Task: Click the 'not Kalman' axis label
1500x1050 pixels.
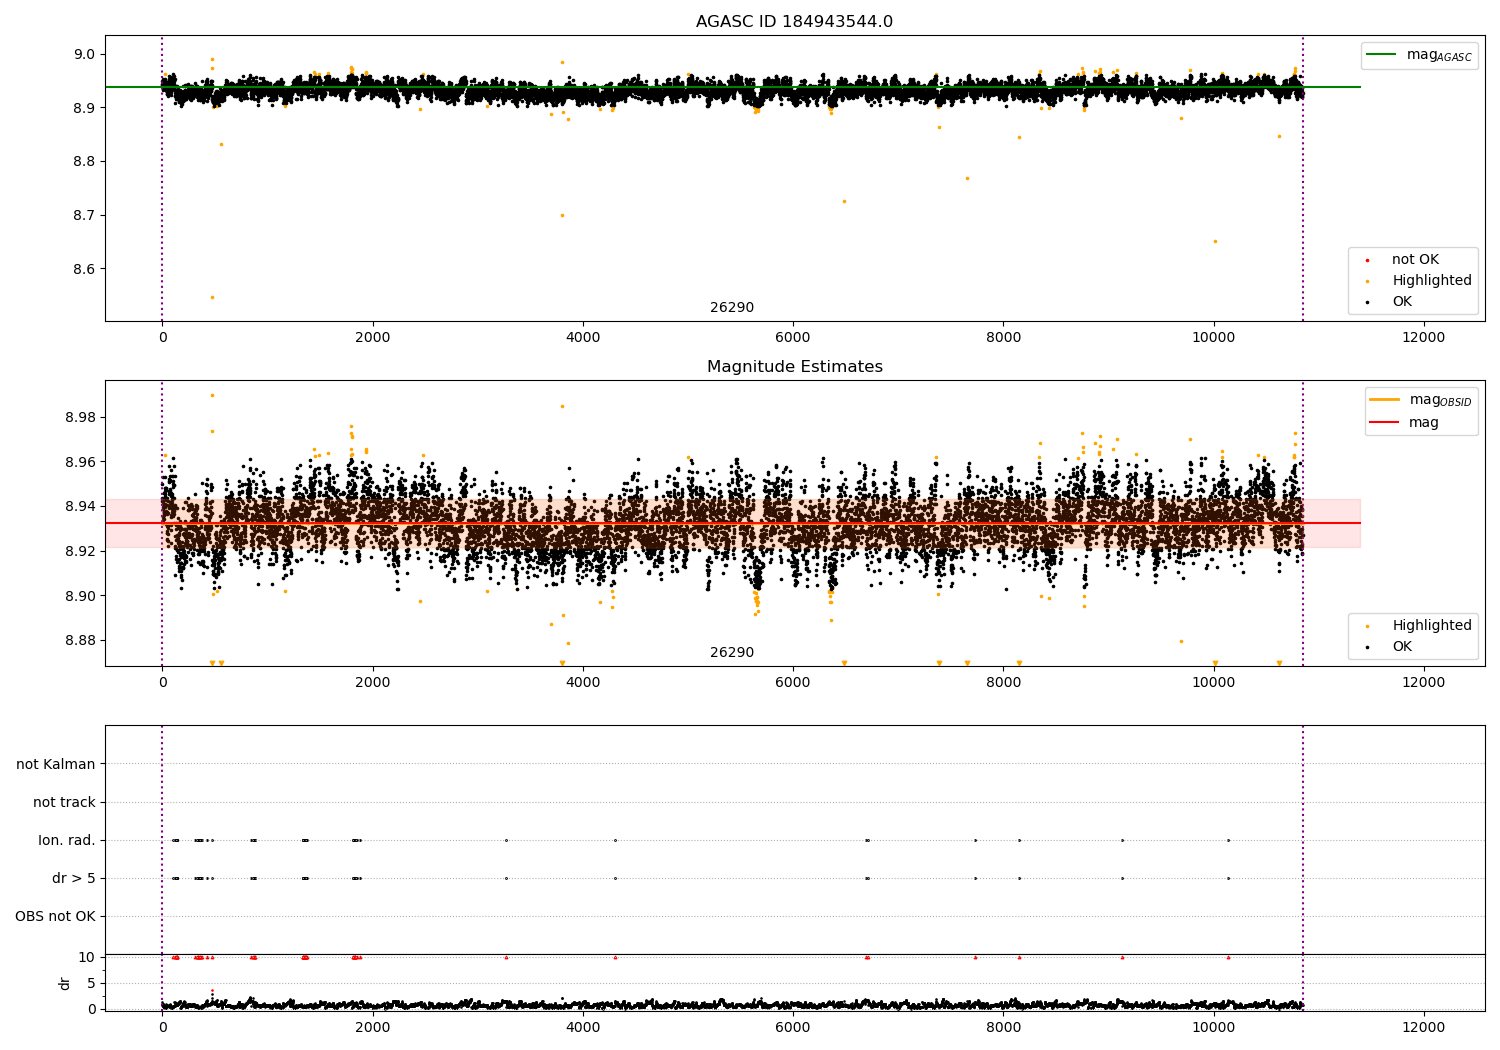Action: 56,764
